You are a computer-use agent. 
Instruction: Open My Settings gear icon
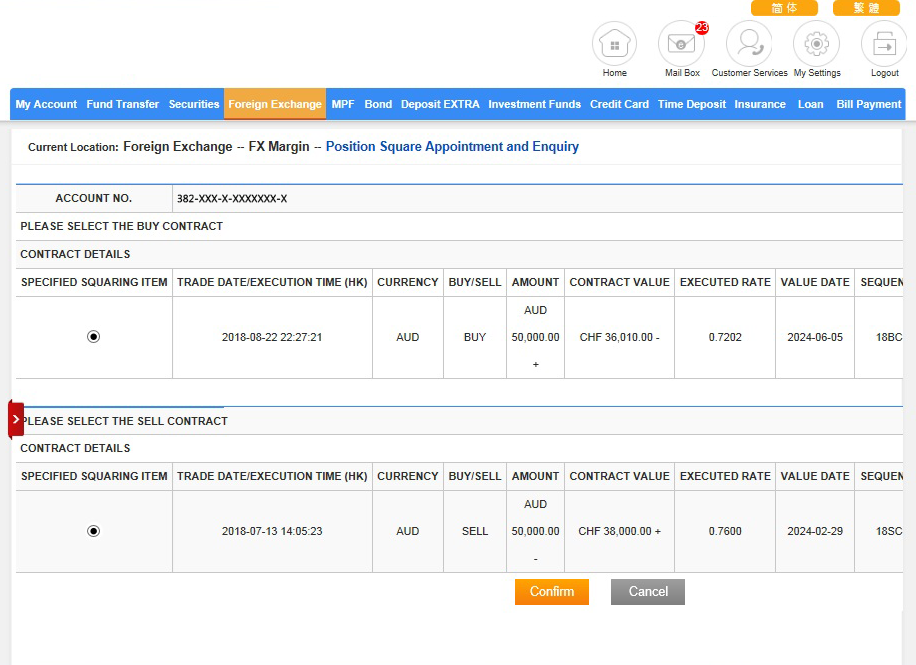(x=816, y=45)
